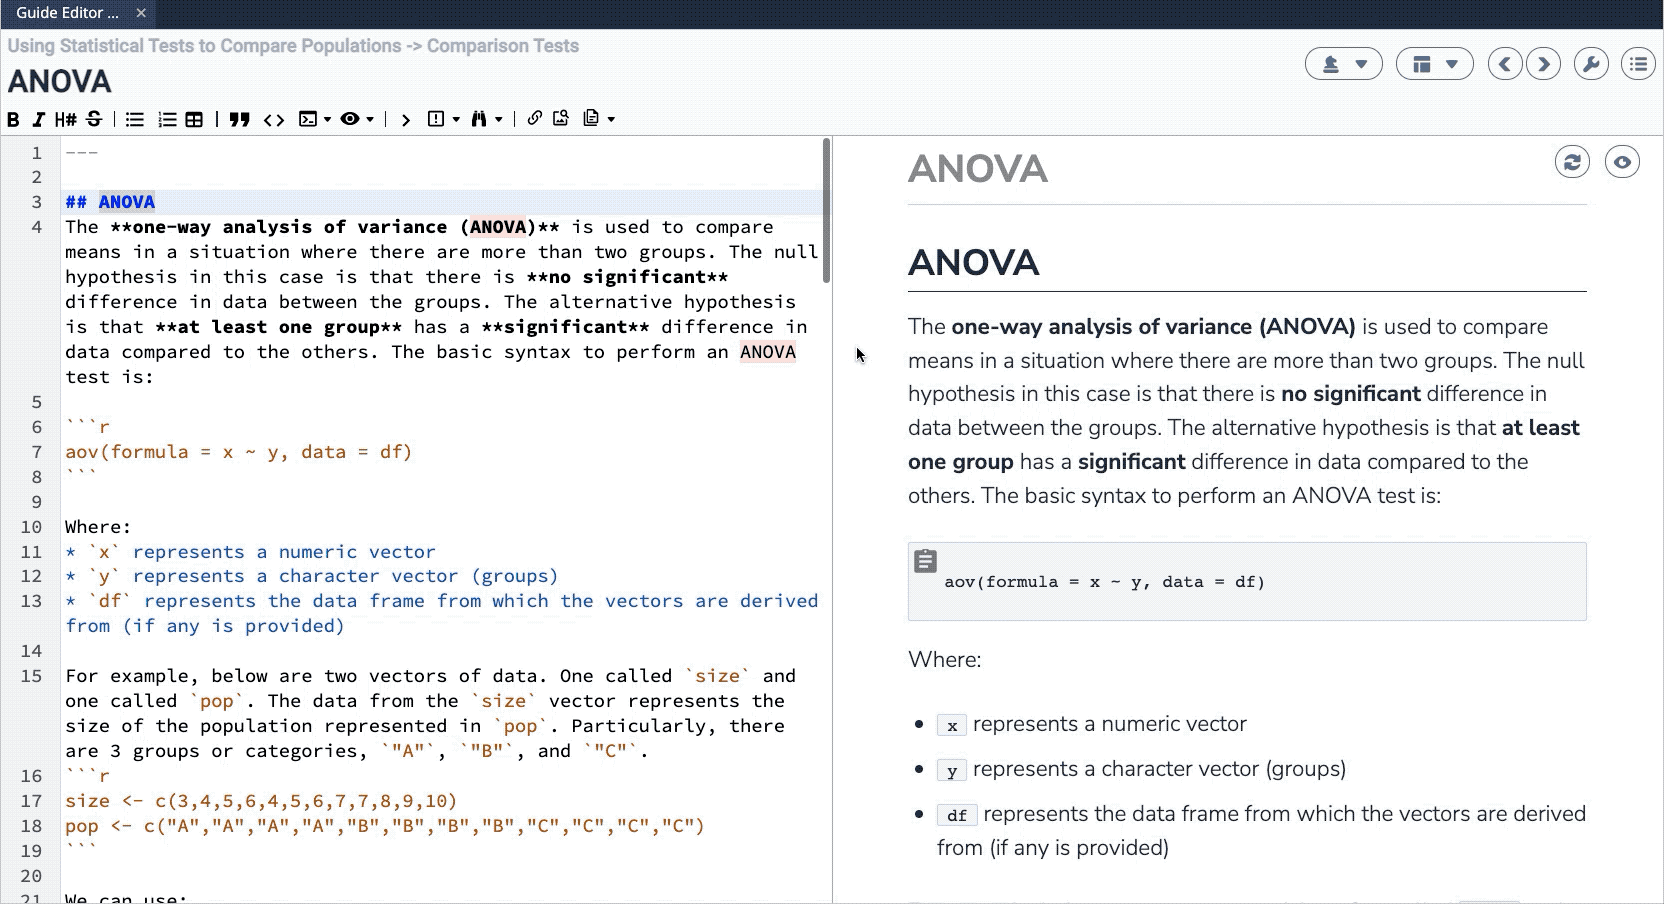Insert a hyperlink using the link icon
The height and width of the screenshot is (904, 1664).
point(535,118)
